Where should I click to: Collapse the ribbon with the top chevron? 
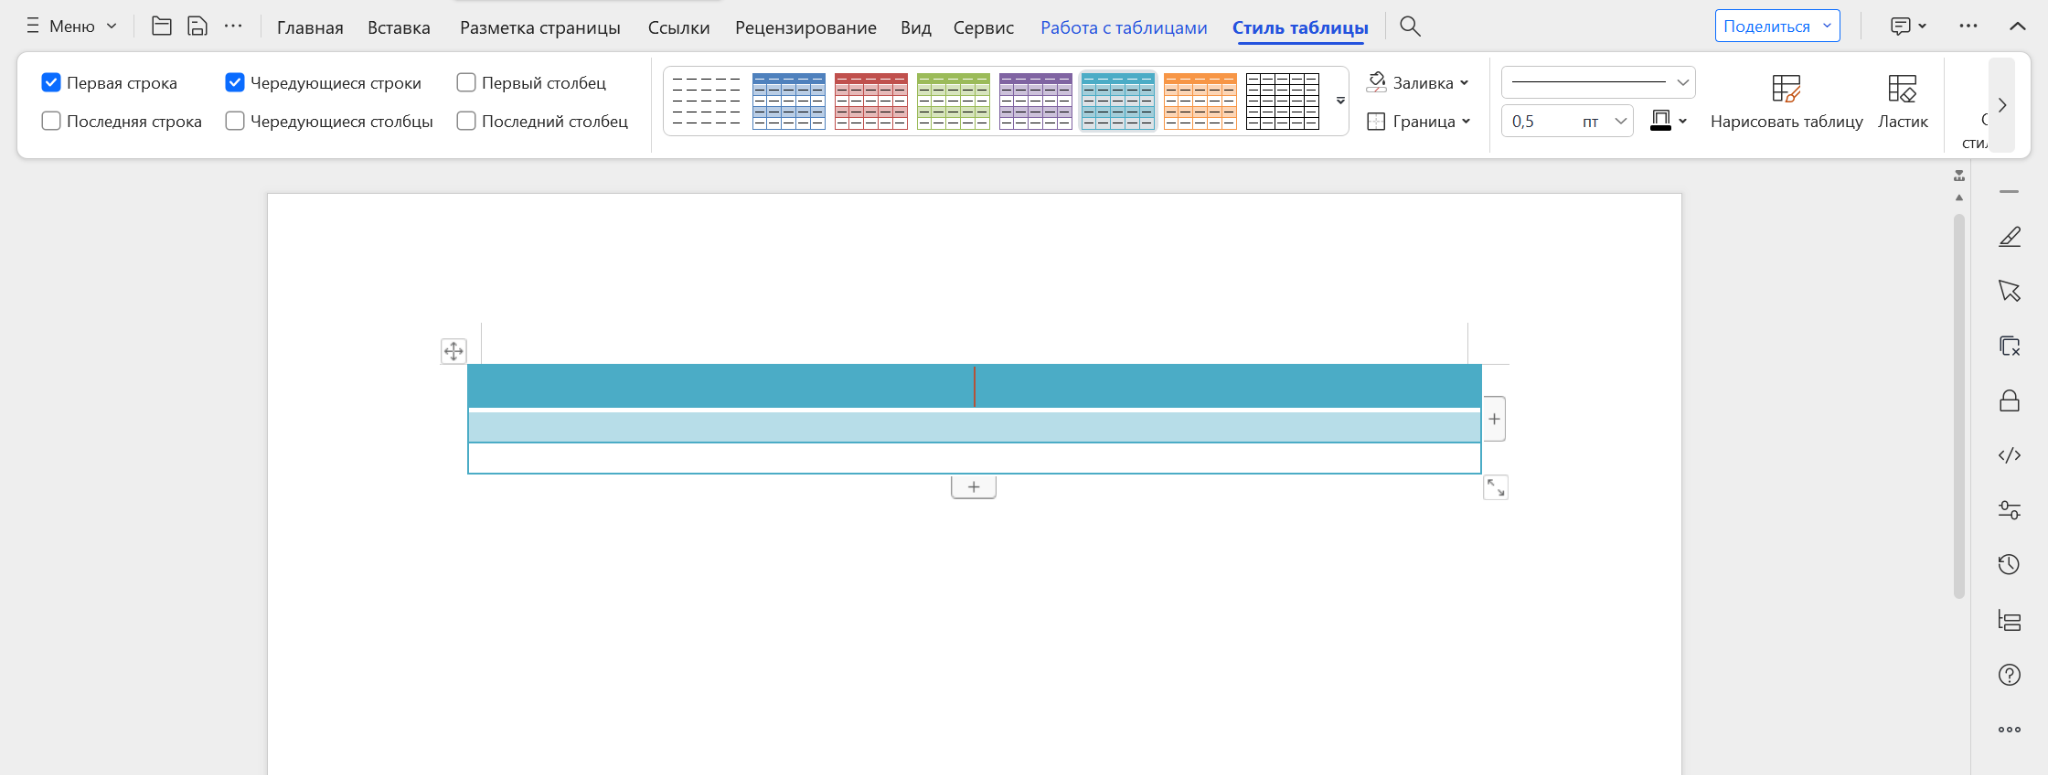coord(2017,26)
